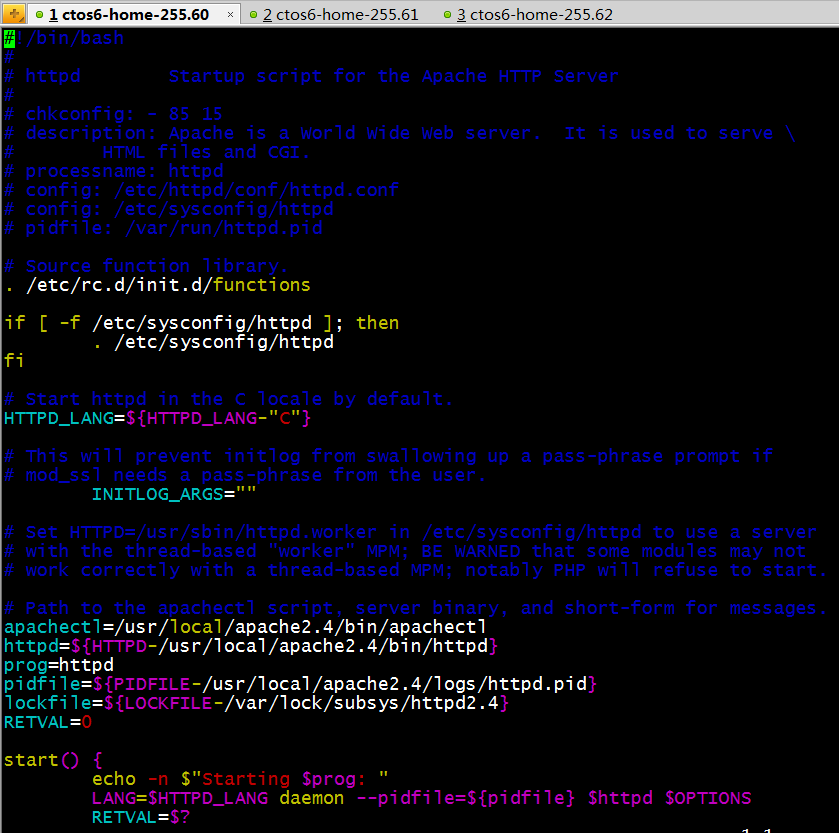Click the 'HTML files and CGI.' comment
This screenshot has height=833, width=839.
206,152
